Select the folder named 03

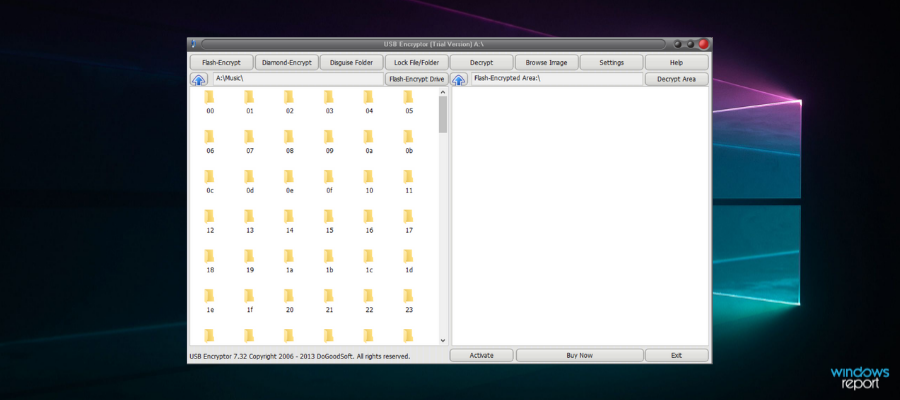point(329,102)
